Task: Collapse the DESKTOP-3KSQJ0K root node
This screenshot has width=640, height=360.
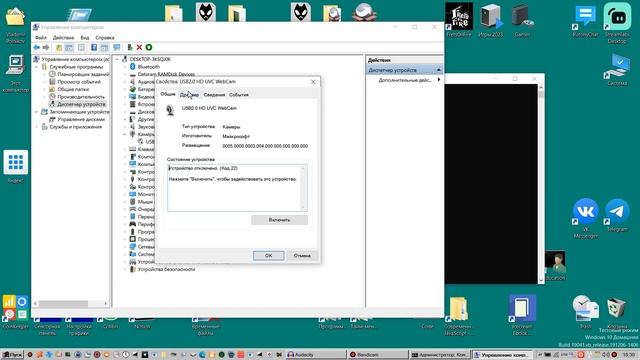Action: click(117, 59)
